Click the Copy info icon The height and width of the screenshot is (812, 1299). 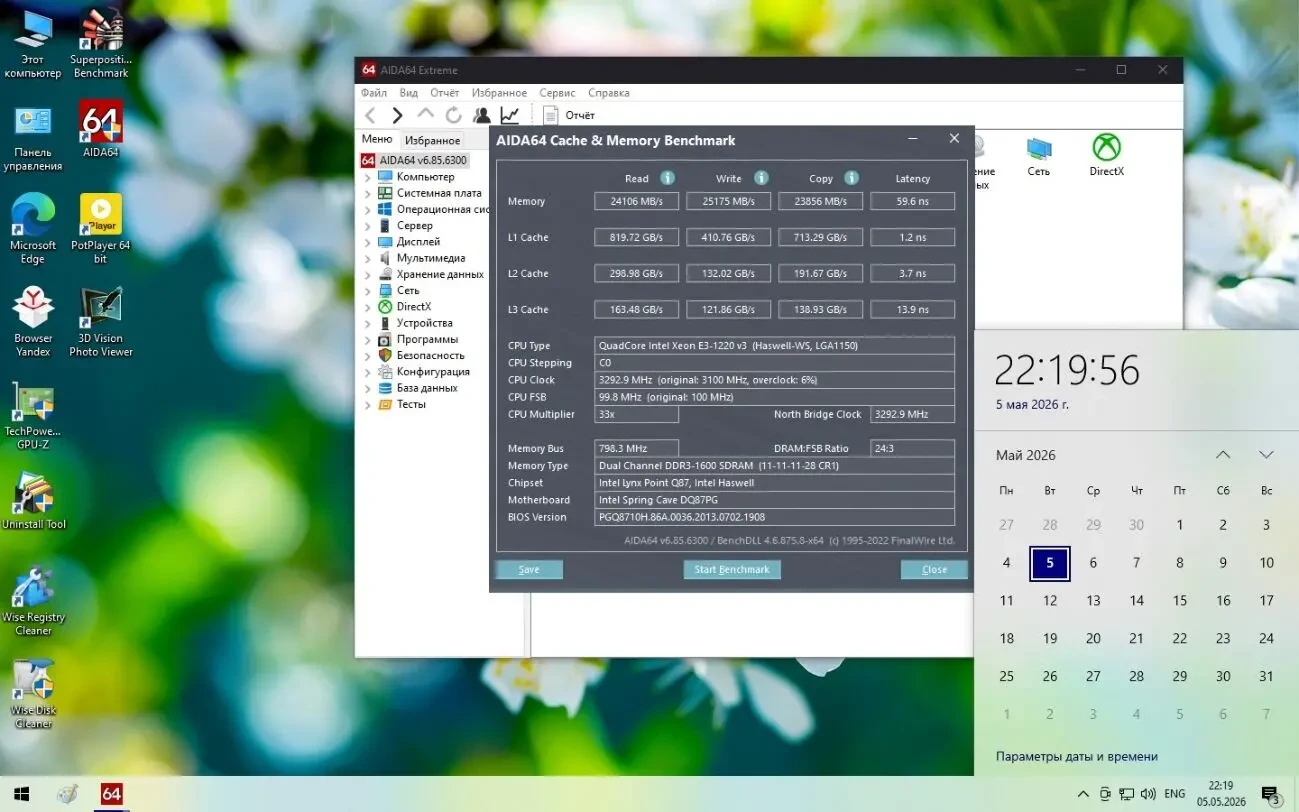coord(851,178)
